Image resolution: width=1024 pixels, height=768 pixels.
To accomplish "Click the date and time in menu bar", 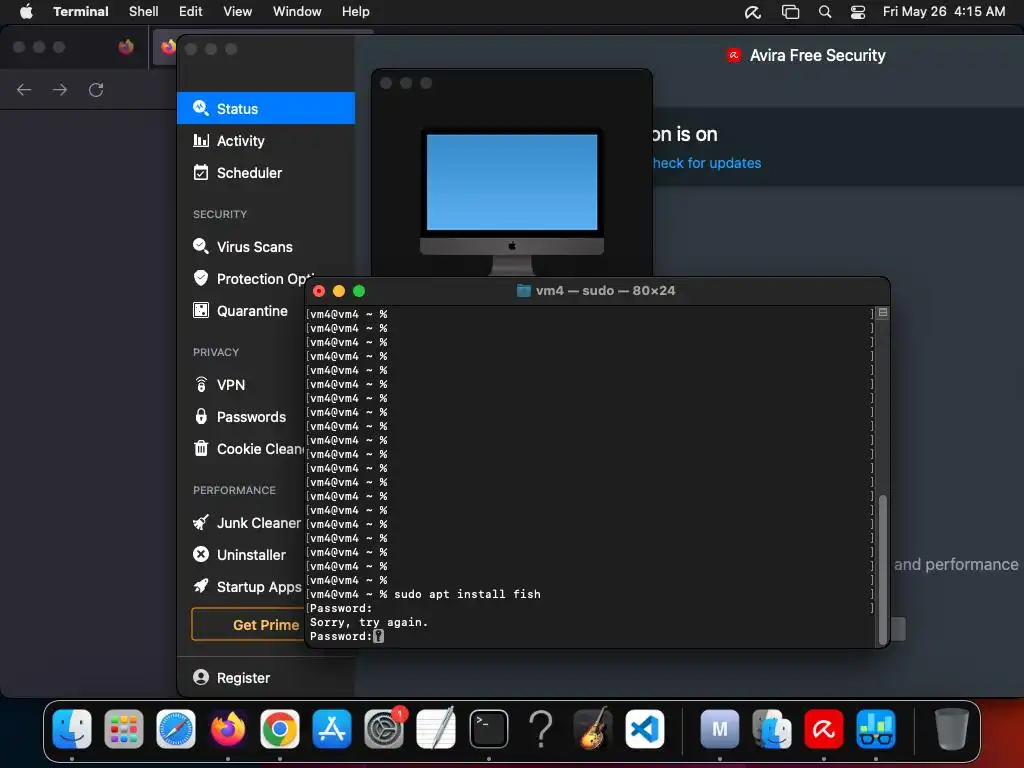I will (x=944, y=11).
